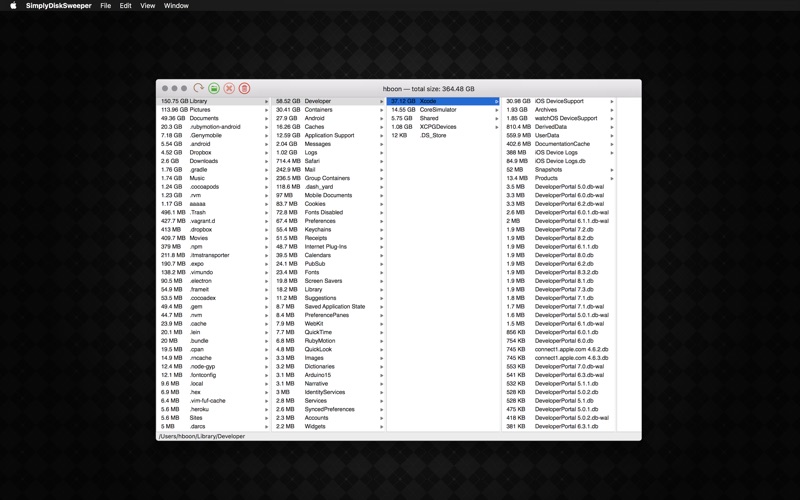Open the Apple menu
The width and height of the screenshot is (800, 500).
[x=13, y=6]
